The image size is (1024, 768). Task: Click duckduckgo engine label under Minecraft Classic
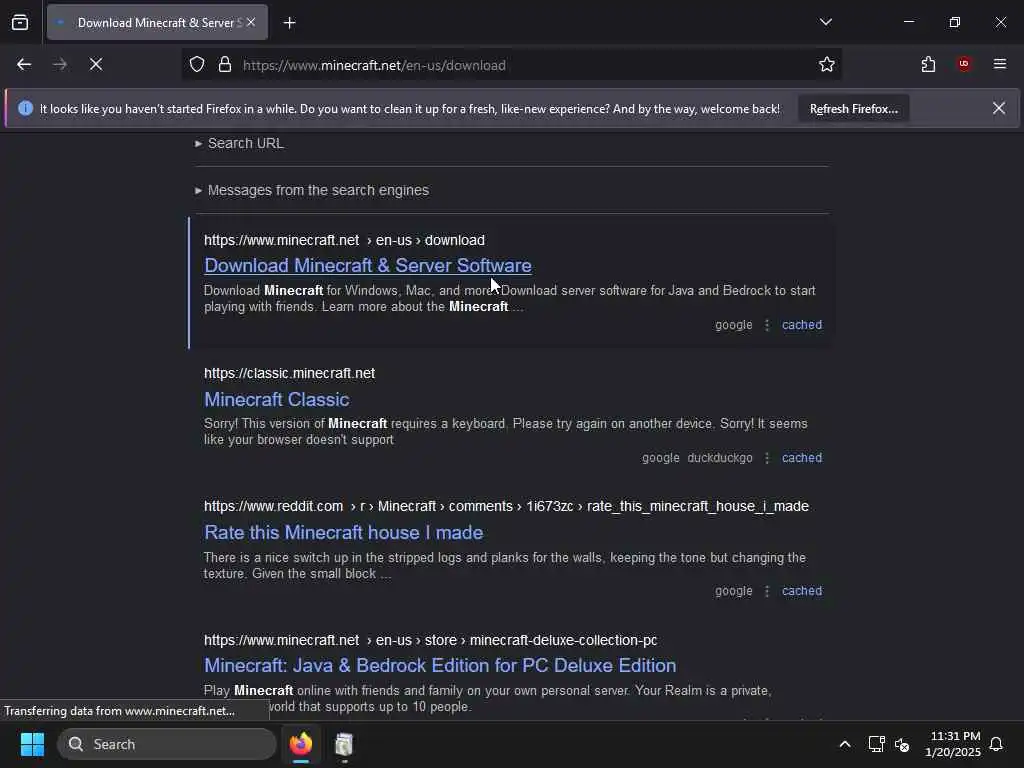(720, 458)
